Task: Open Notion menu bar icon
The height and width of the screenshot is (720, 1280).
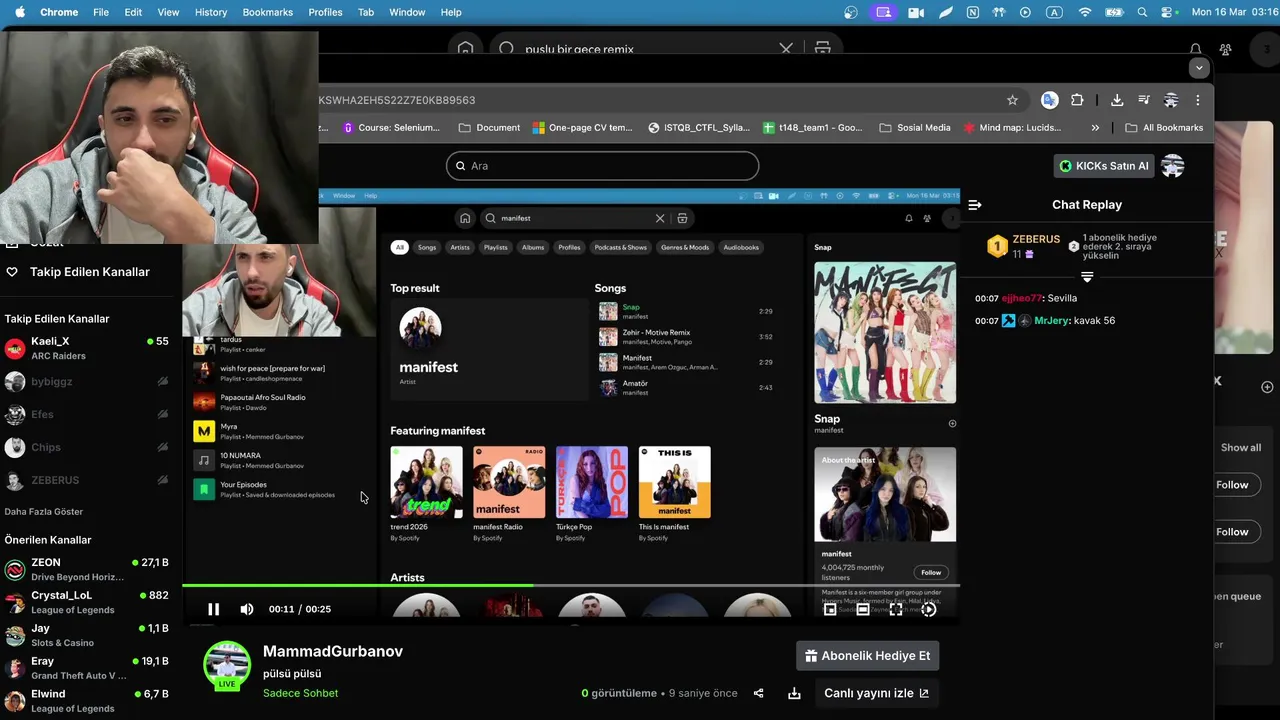Action: pyautogui.click(x=973, y=12)
